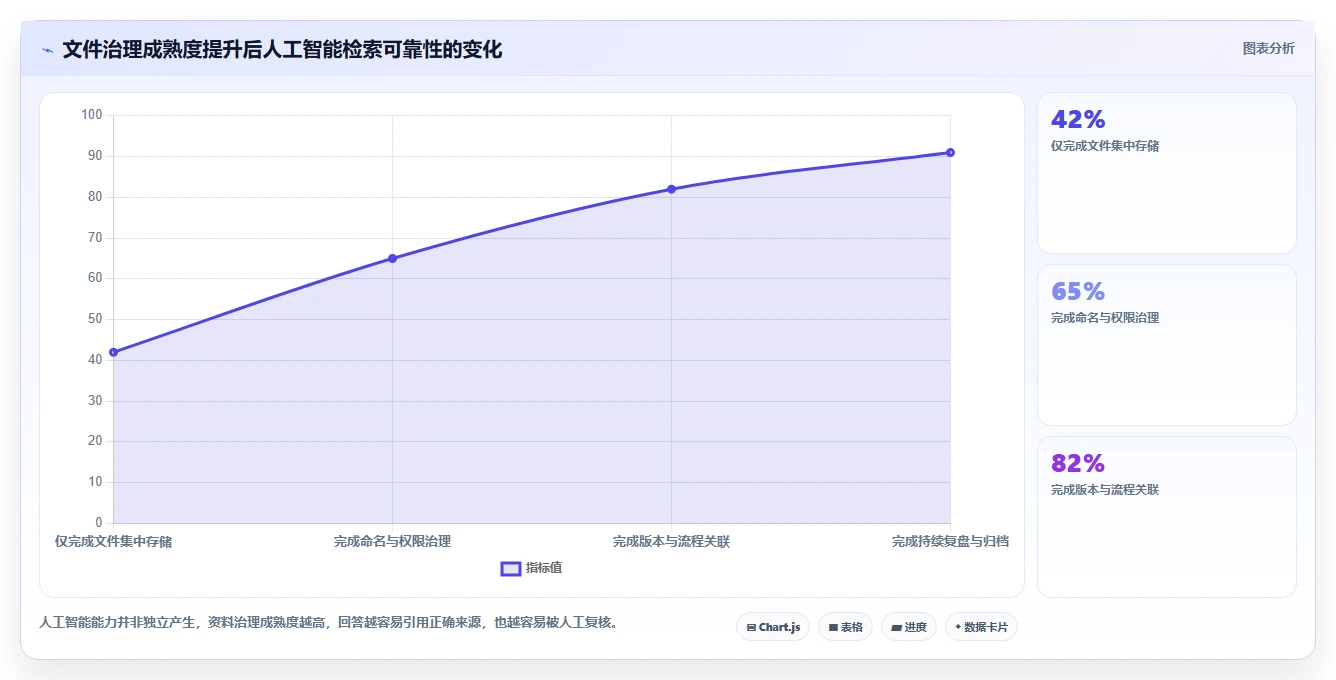Screen dimensions: 1336x680
Task: Click card label 完成命名与权限治理
Action: point(1105,318)
